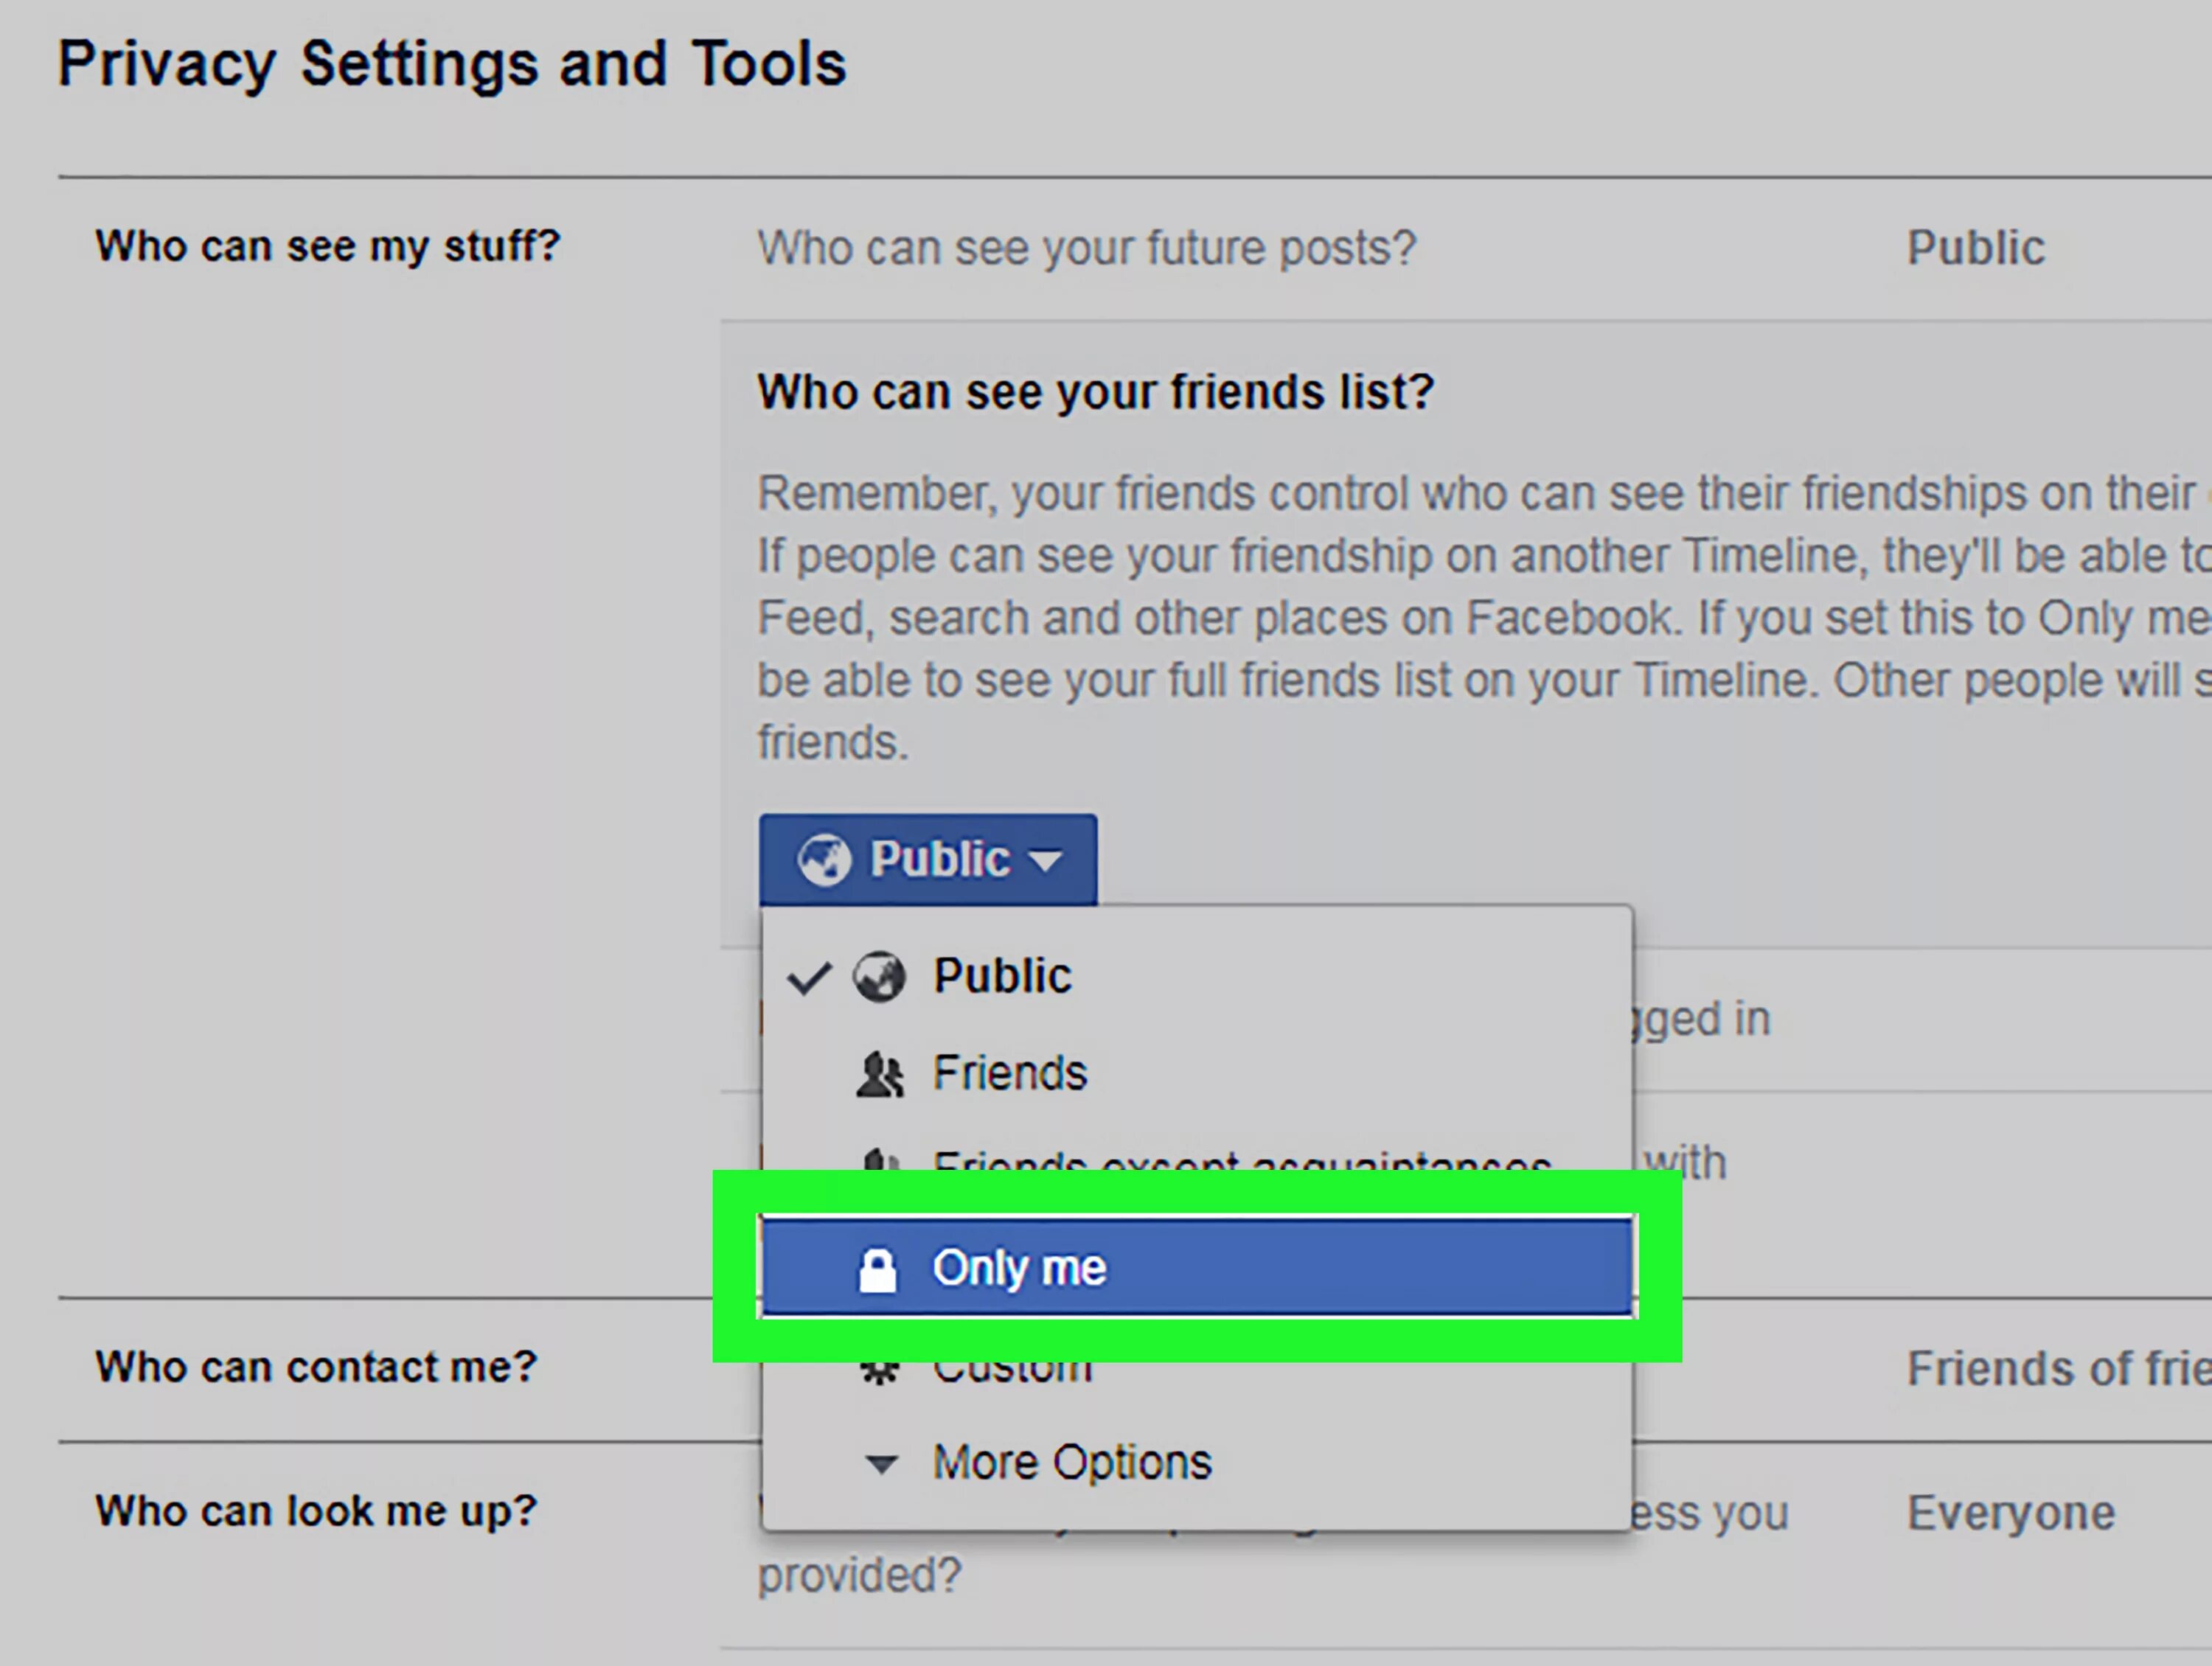The height and width of the screenshot is (1666, 2212).
Task: Select the Only me option
Action: (x=1196, y=1267)
